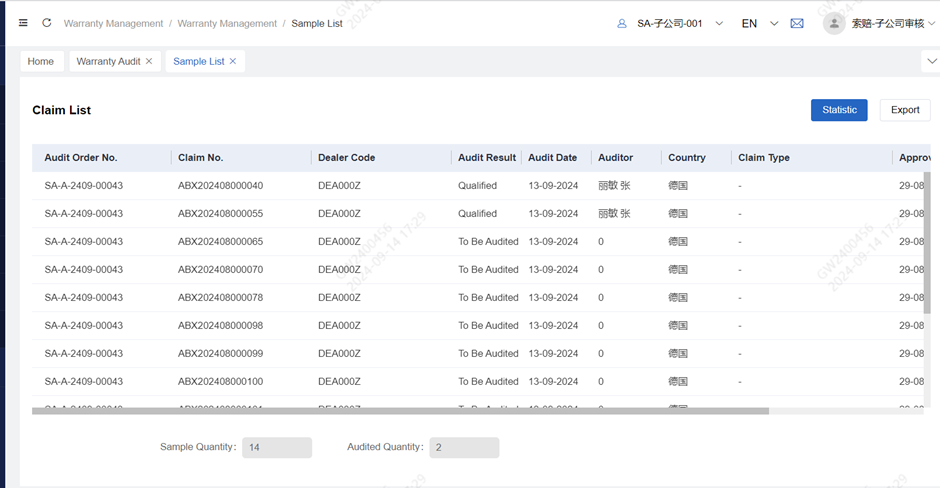Image resolution: width=940 pixels, height=488 pixels.
Task: Click audit date in ABX202408000098 row
Action: pos(553,326)
